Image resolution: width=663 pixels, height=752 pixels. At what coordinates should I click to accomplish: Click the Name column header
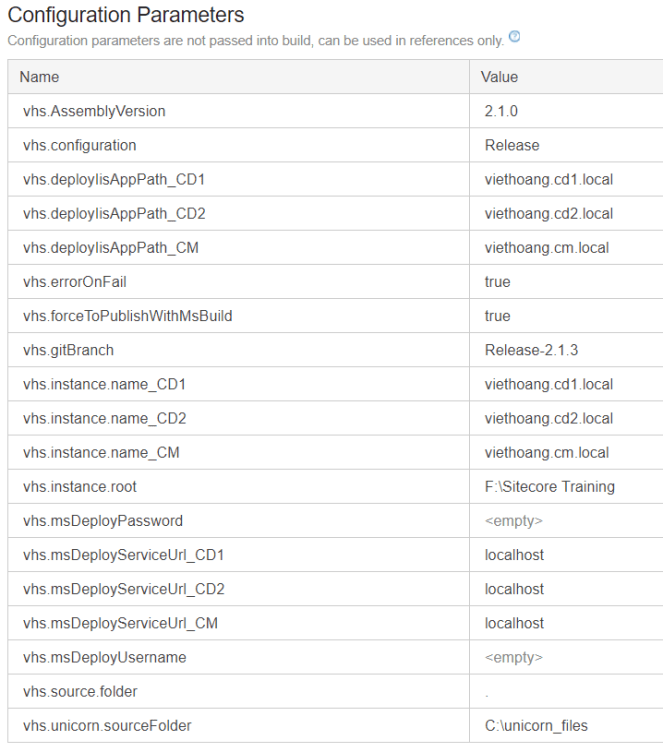pos(39,77)
